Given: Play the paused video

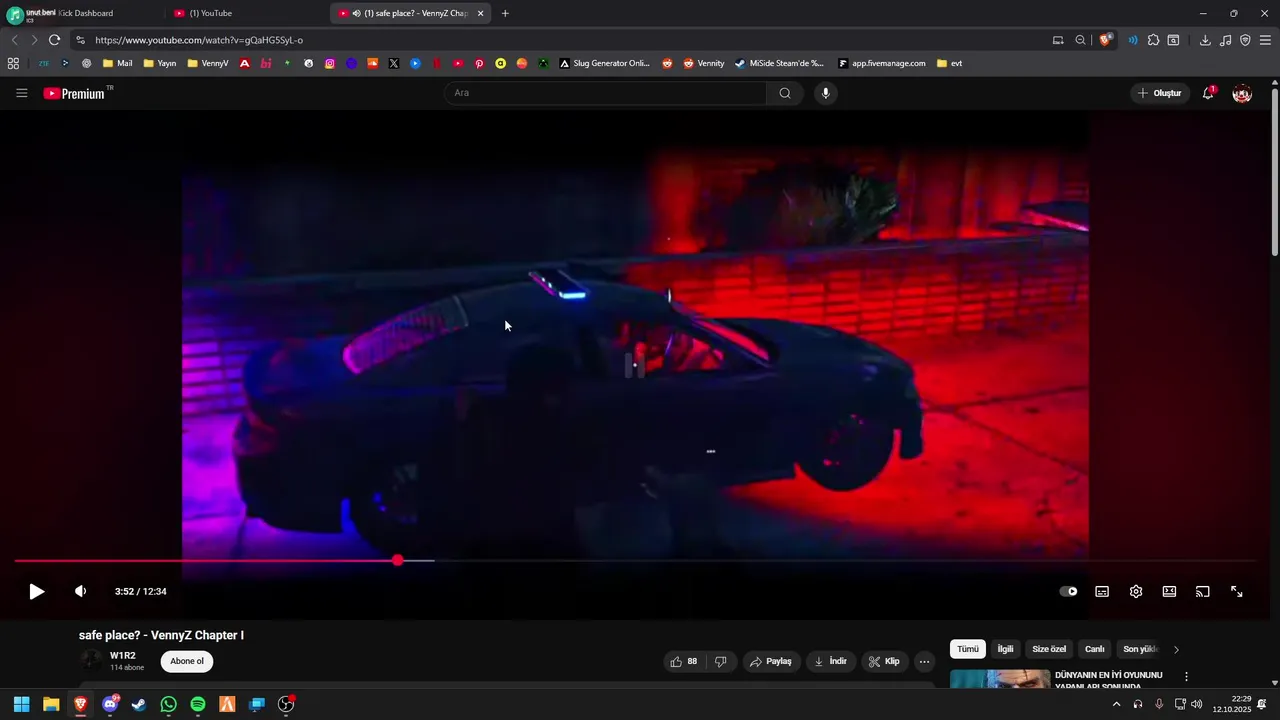Looking at the screenshot, I should pyautogui.click(x=36, y=591).
